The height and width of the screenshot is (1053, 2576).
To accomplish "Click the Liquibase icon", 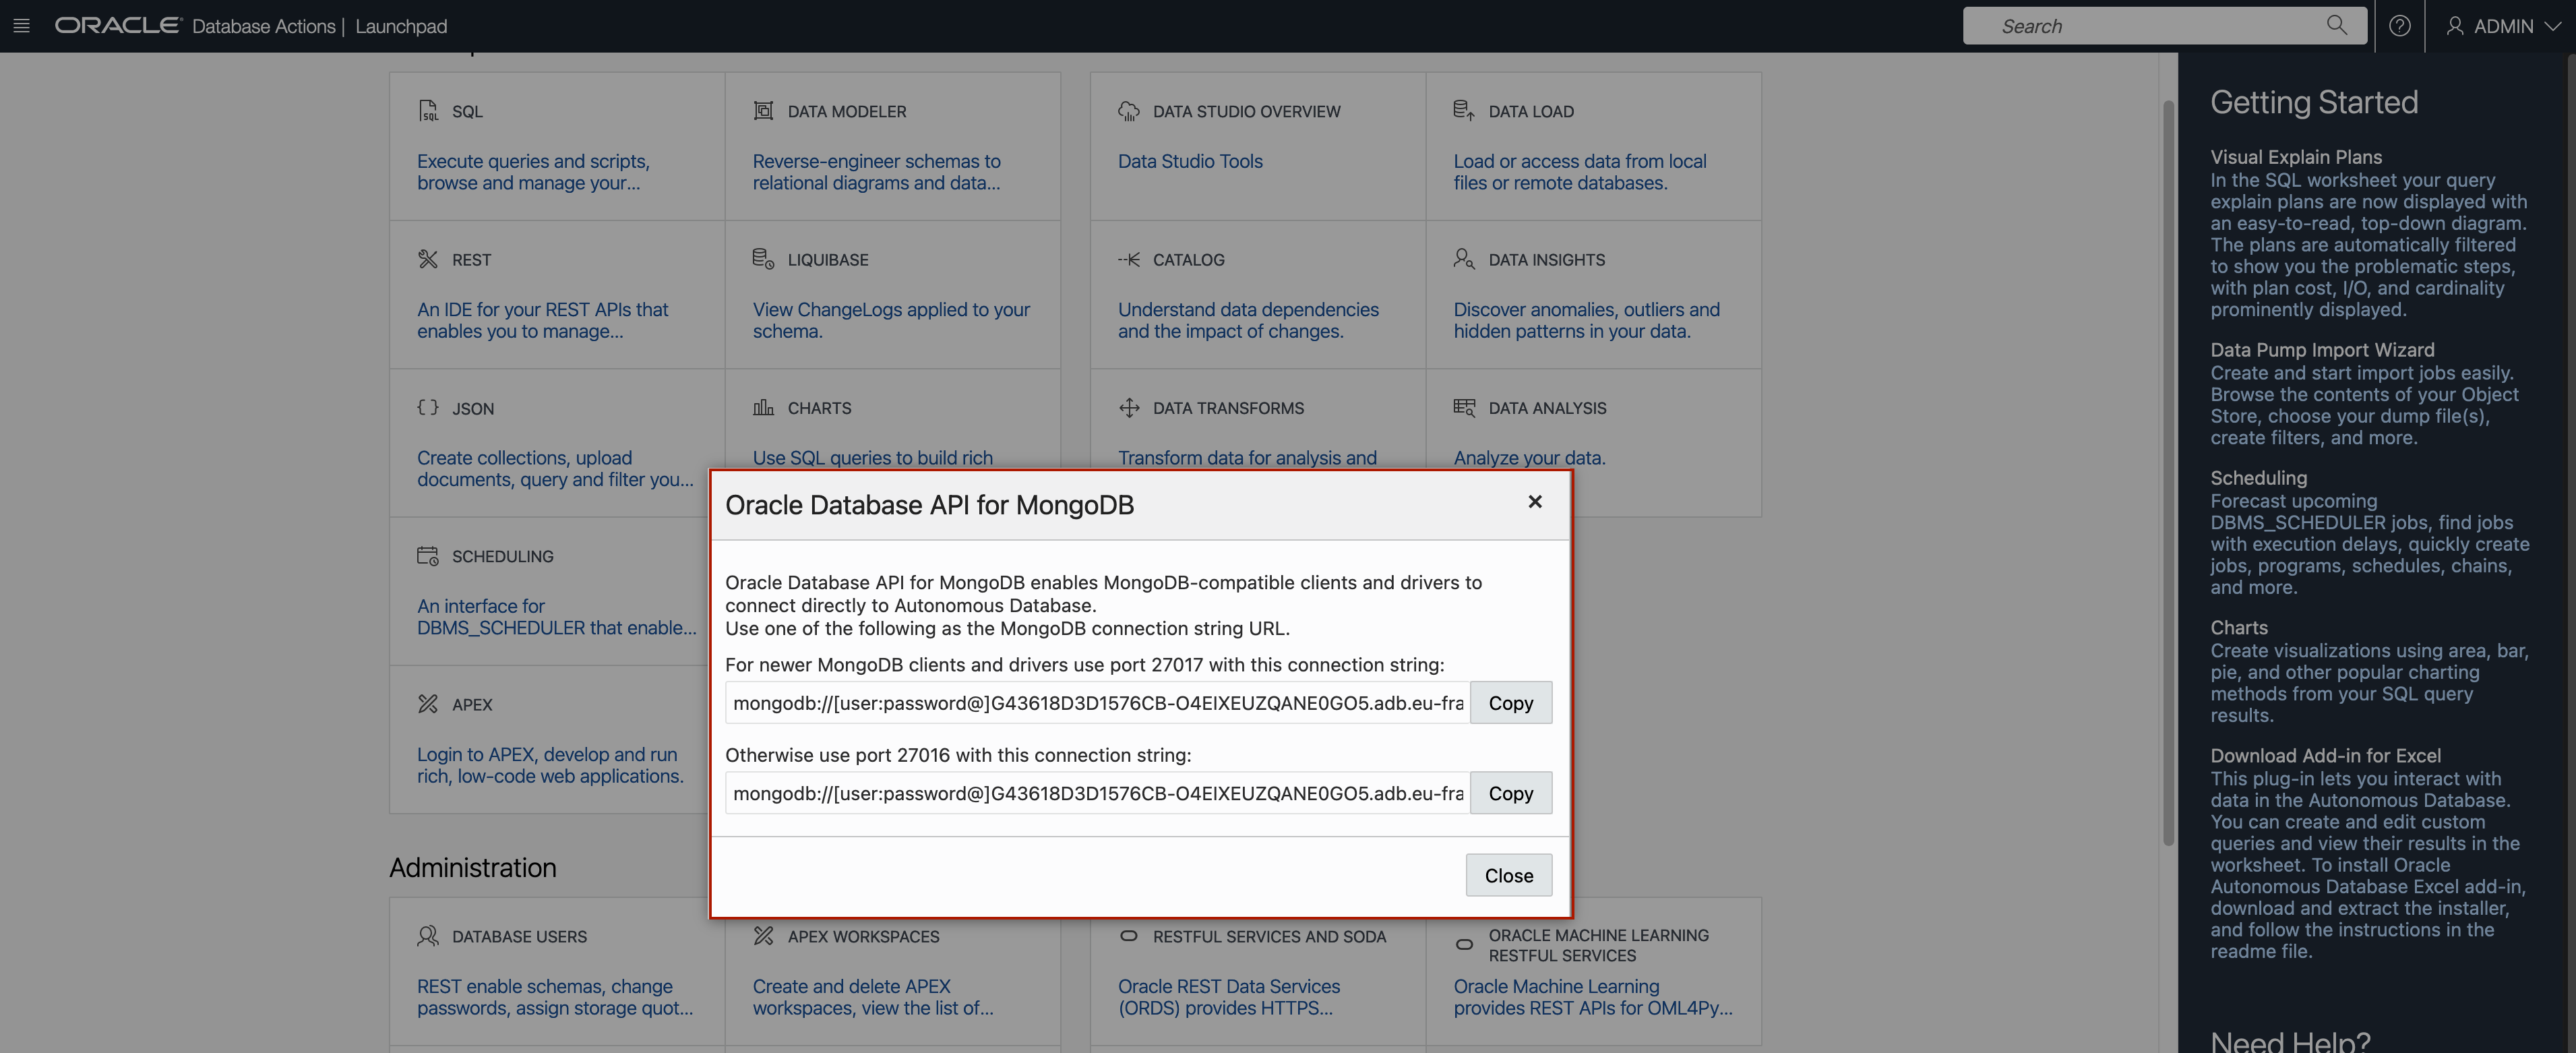I will coord(764,258).
